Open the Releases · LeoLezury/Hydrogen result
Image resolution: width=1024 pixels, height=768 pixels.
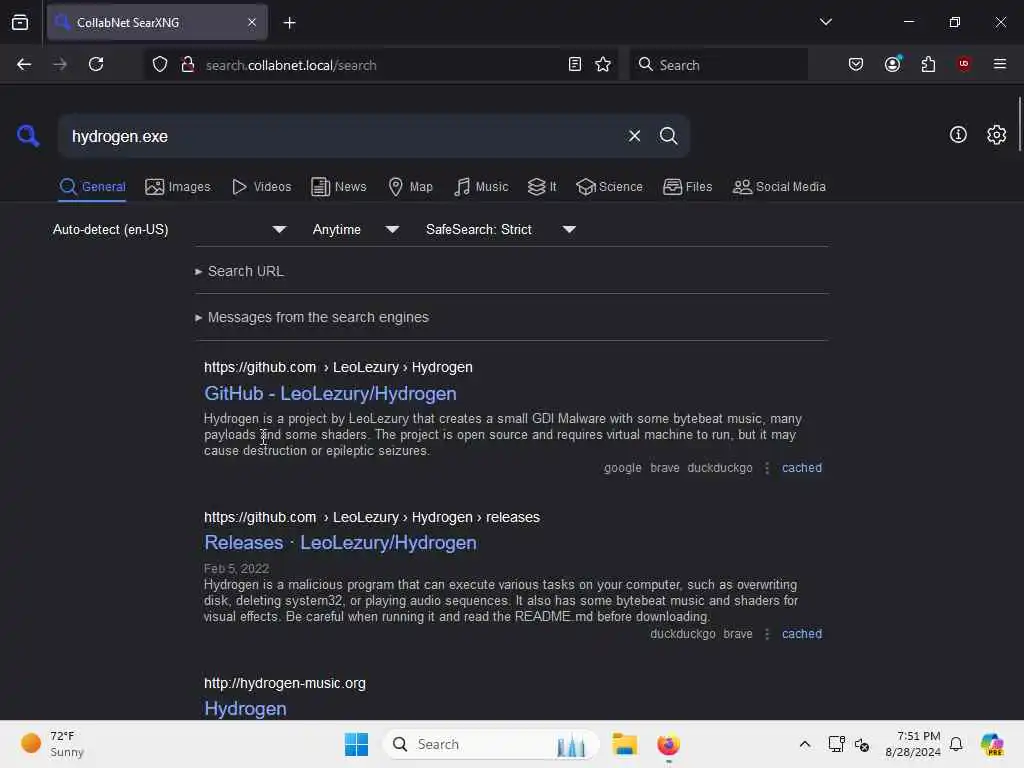coord(340,543)
